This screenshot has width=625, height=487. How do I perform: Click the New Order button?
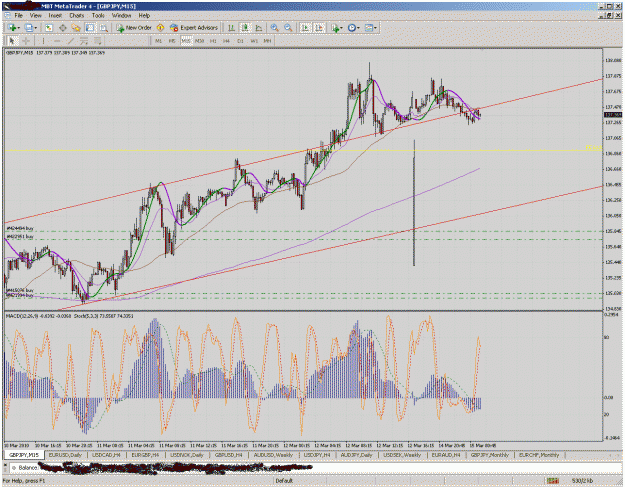pyautogui.click(x=134, y=27)
